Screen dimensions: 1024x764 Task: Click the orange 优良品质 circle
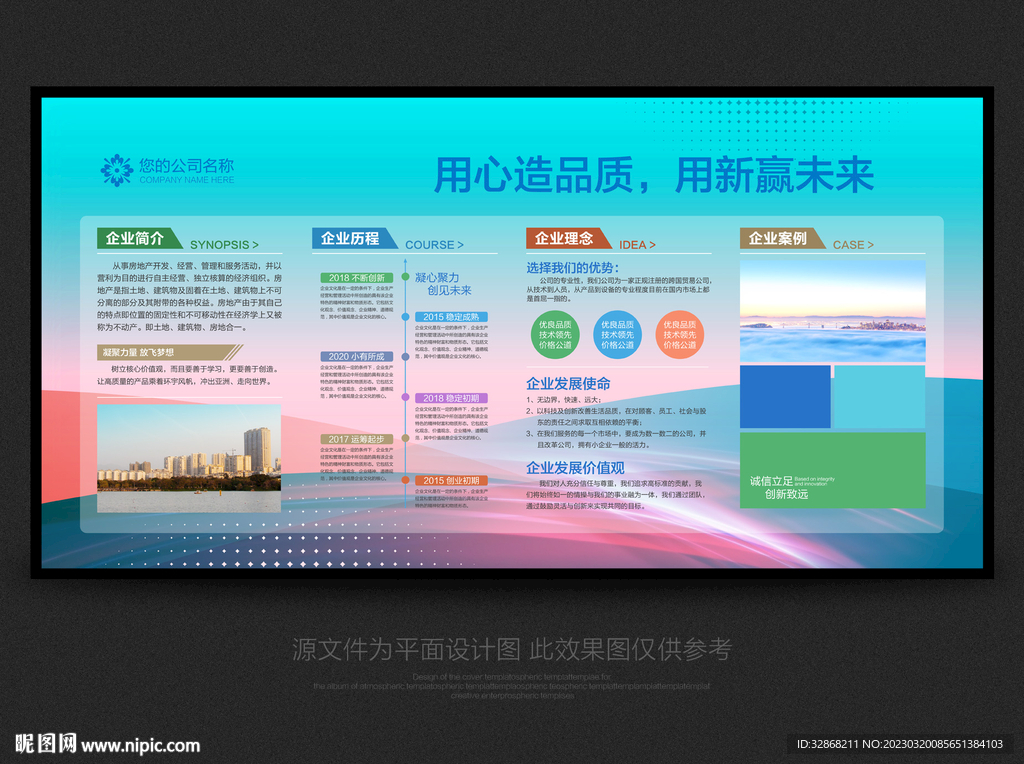[679, 335]
